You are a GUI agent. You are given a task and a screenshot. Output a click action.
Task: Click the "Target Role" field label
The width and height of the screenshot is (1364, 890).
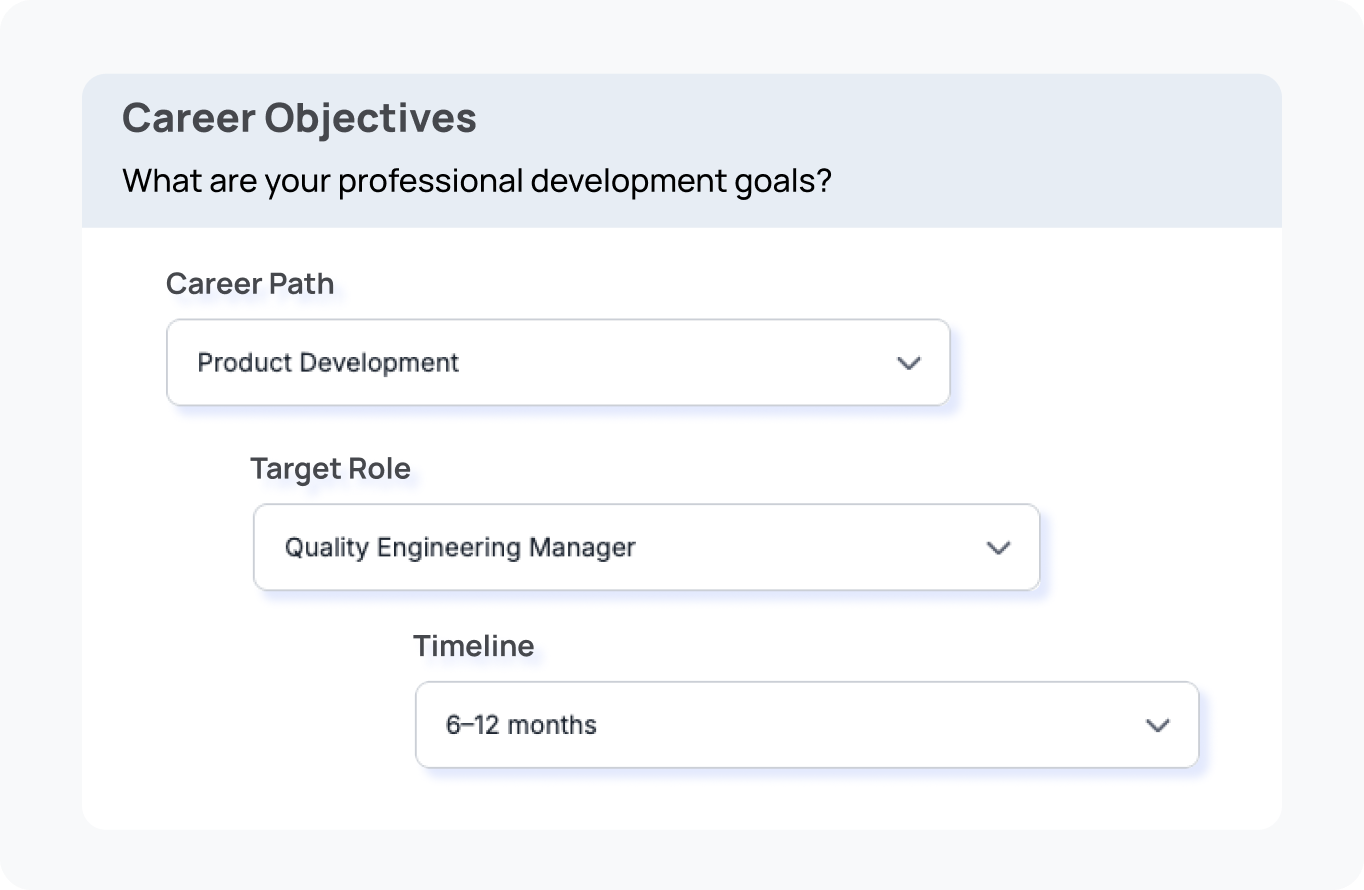[x=330, y=469]
